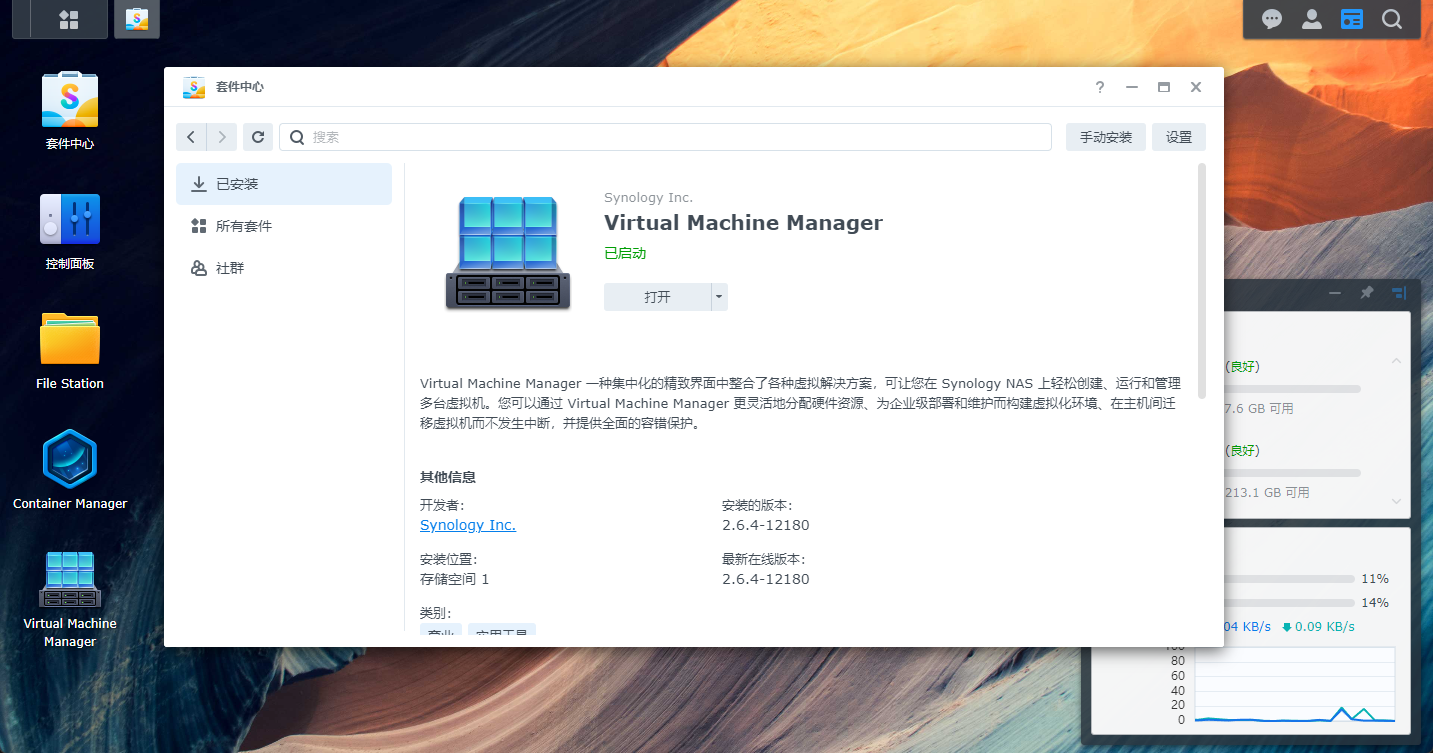Open Container Manager desktop shortcut
This screenshot has width=1433, height=753.
(x=70, y=470)
